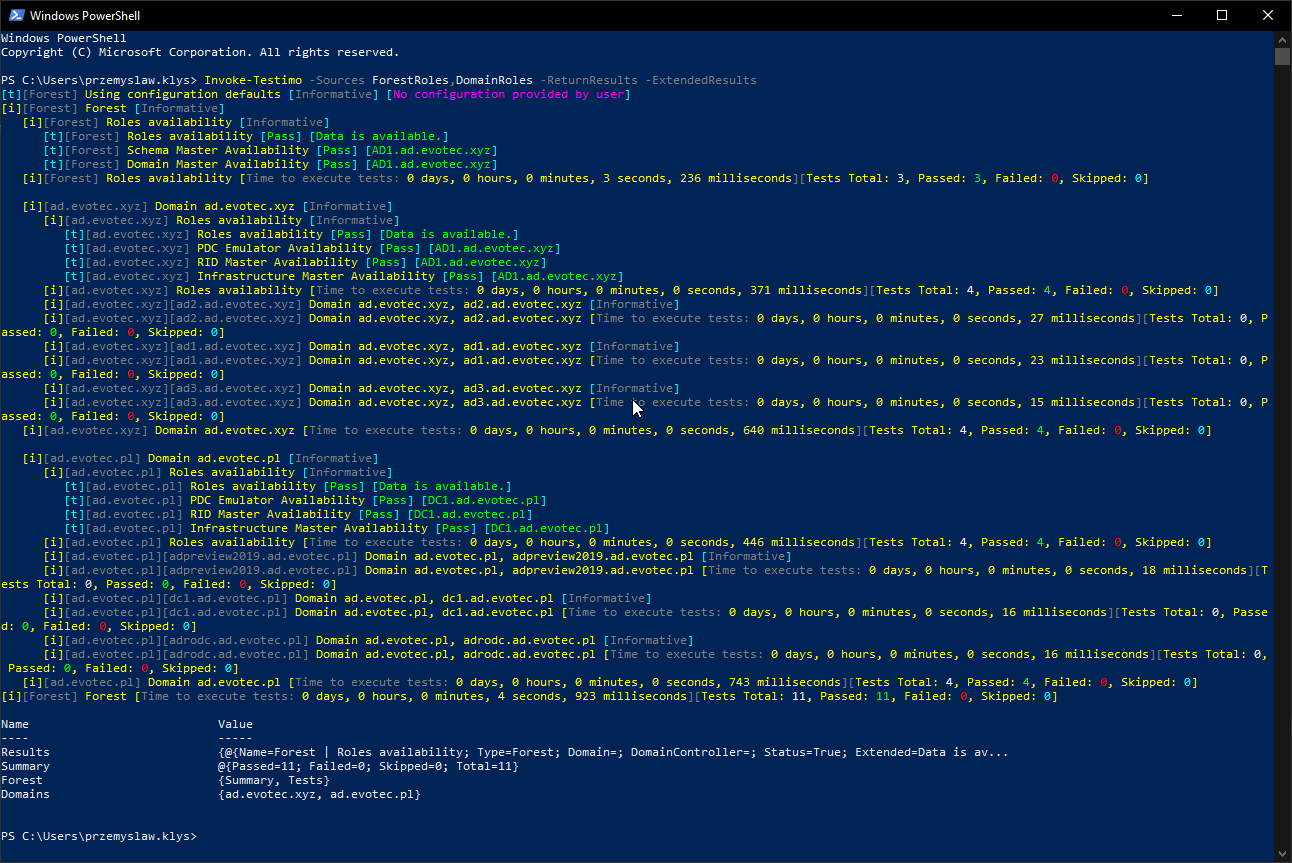Viewport: 1292px width, 863px height.
Task: Maximize the PowerShell window
Action: [x=1222, y=15]
